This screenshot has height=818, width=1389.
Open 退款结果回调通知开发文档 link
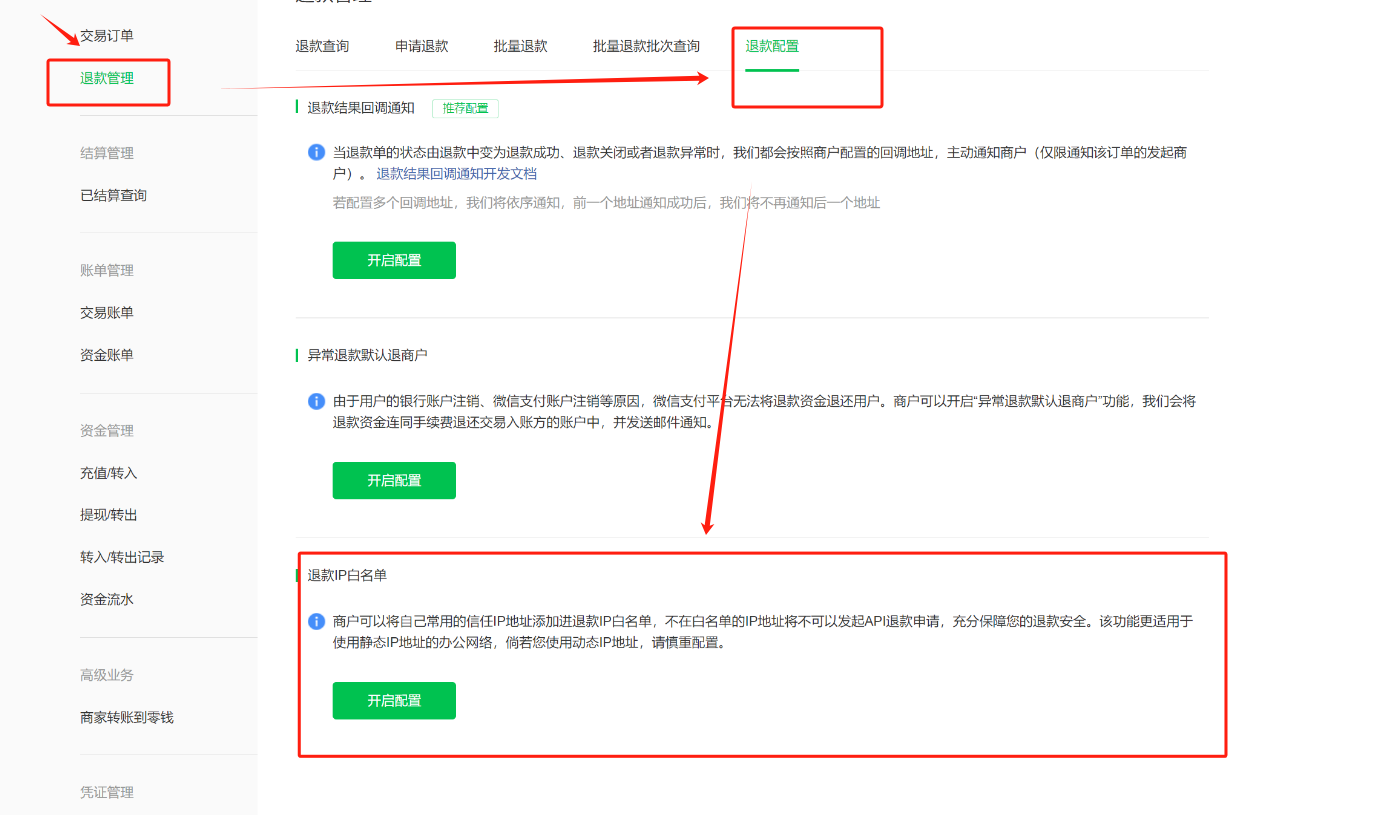(456, 174)
